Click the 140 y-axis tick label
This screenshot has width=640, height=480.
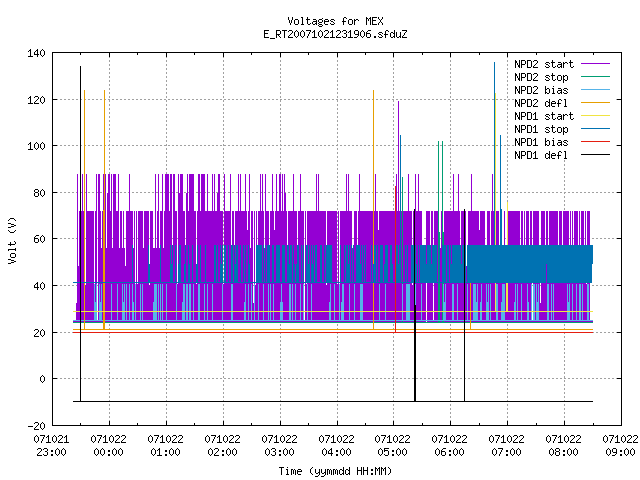coord(36,53)
